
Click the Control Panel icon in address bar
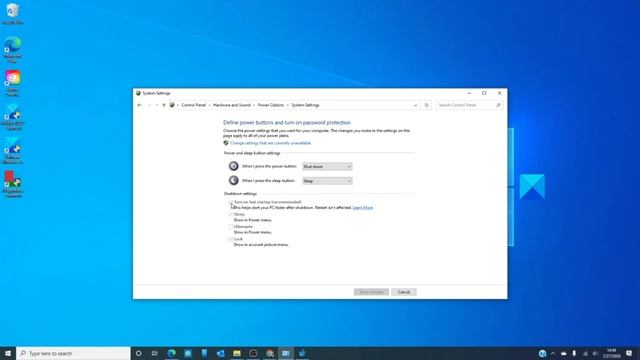tap(172, 105)
